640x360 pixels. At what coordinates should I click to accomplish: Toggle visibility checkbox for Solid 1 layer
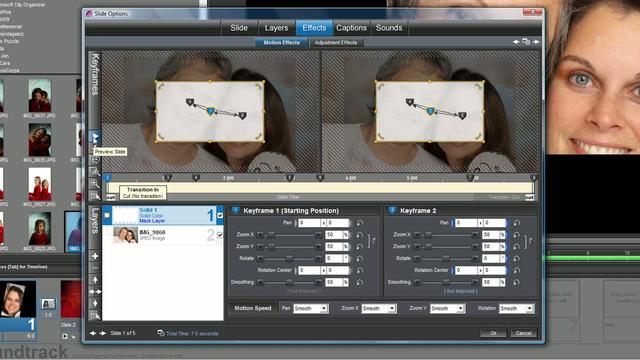point(220,216)
